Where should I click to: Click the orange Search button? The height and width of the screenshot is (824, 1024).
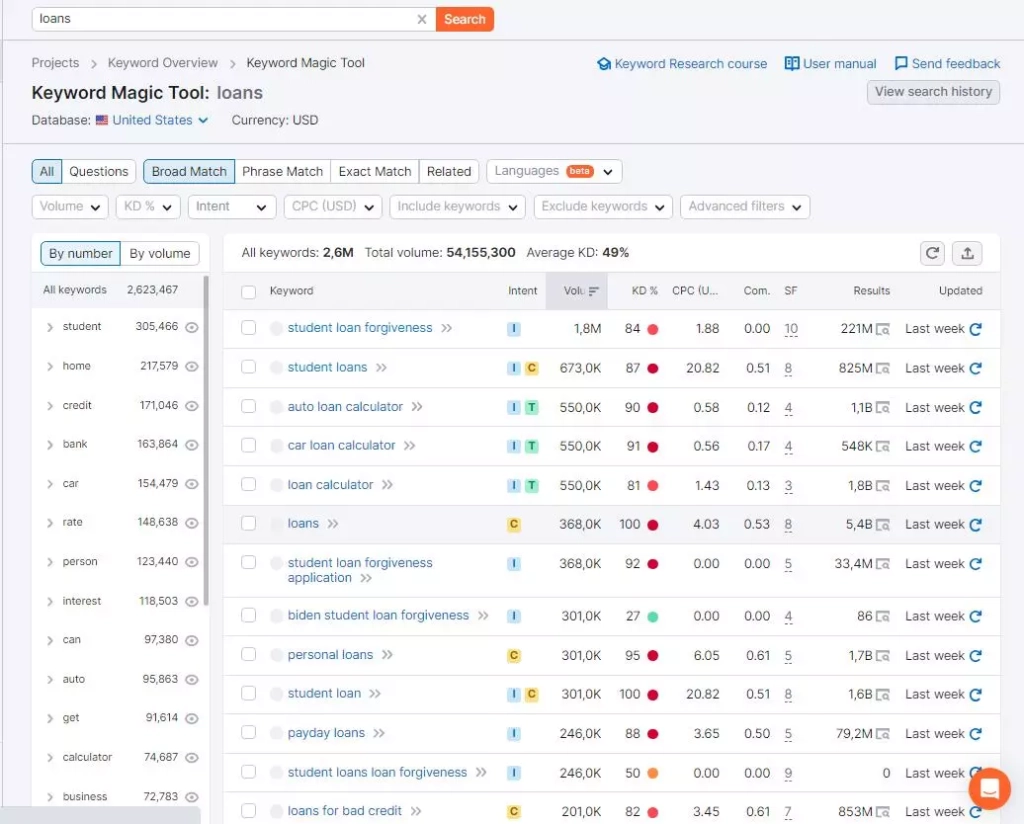click(x=464, y=19)
